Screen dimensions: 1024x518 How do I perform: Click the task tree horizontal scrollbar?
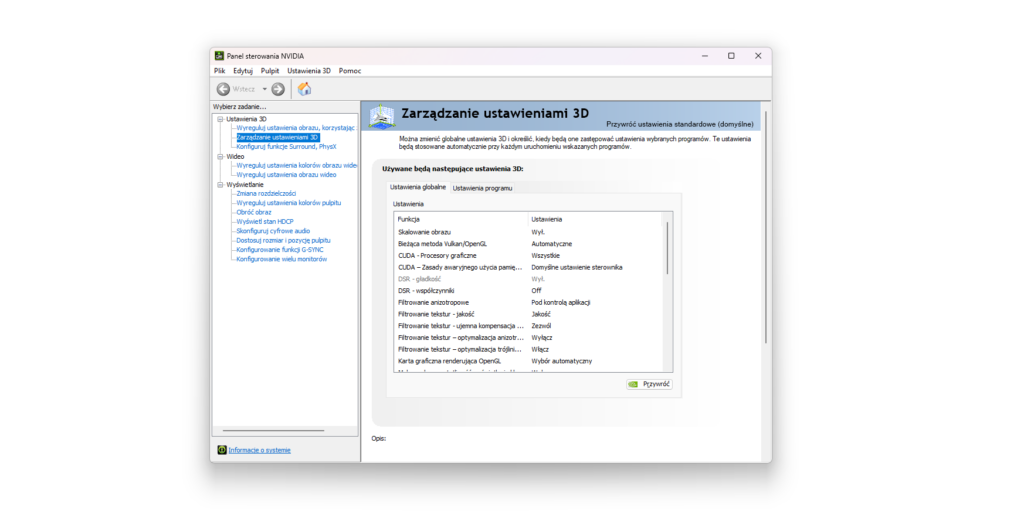273,430
